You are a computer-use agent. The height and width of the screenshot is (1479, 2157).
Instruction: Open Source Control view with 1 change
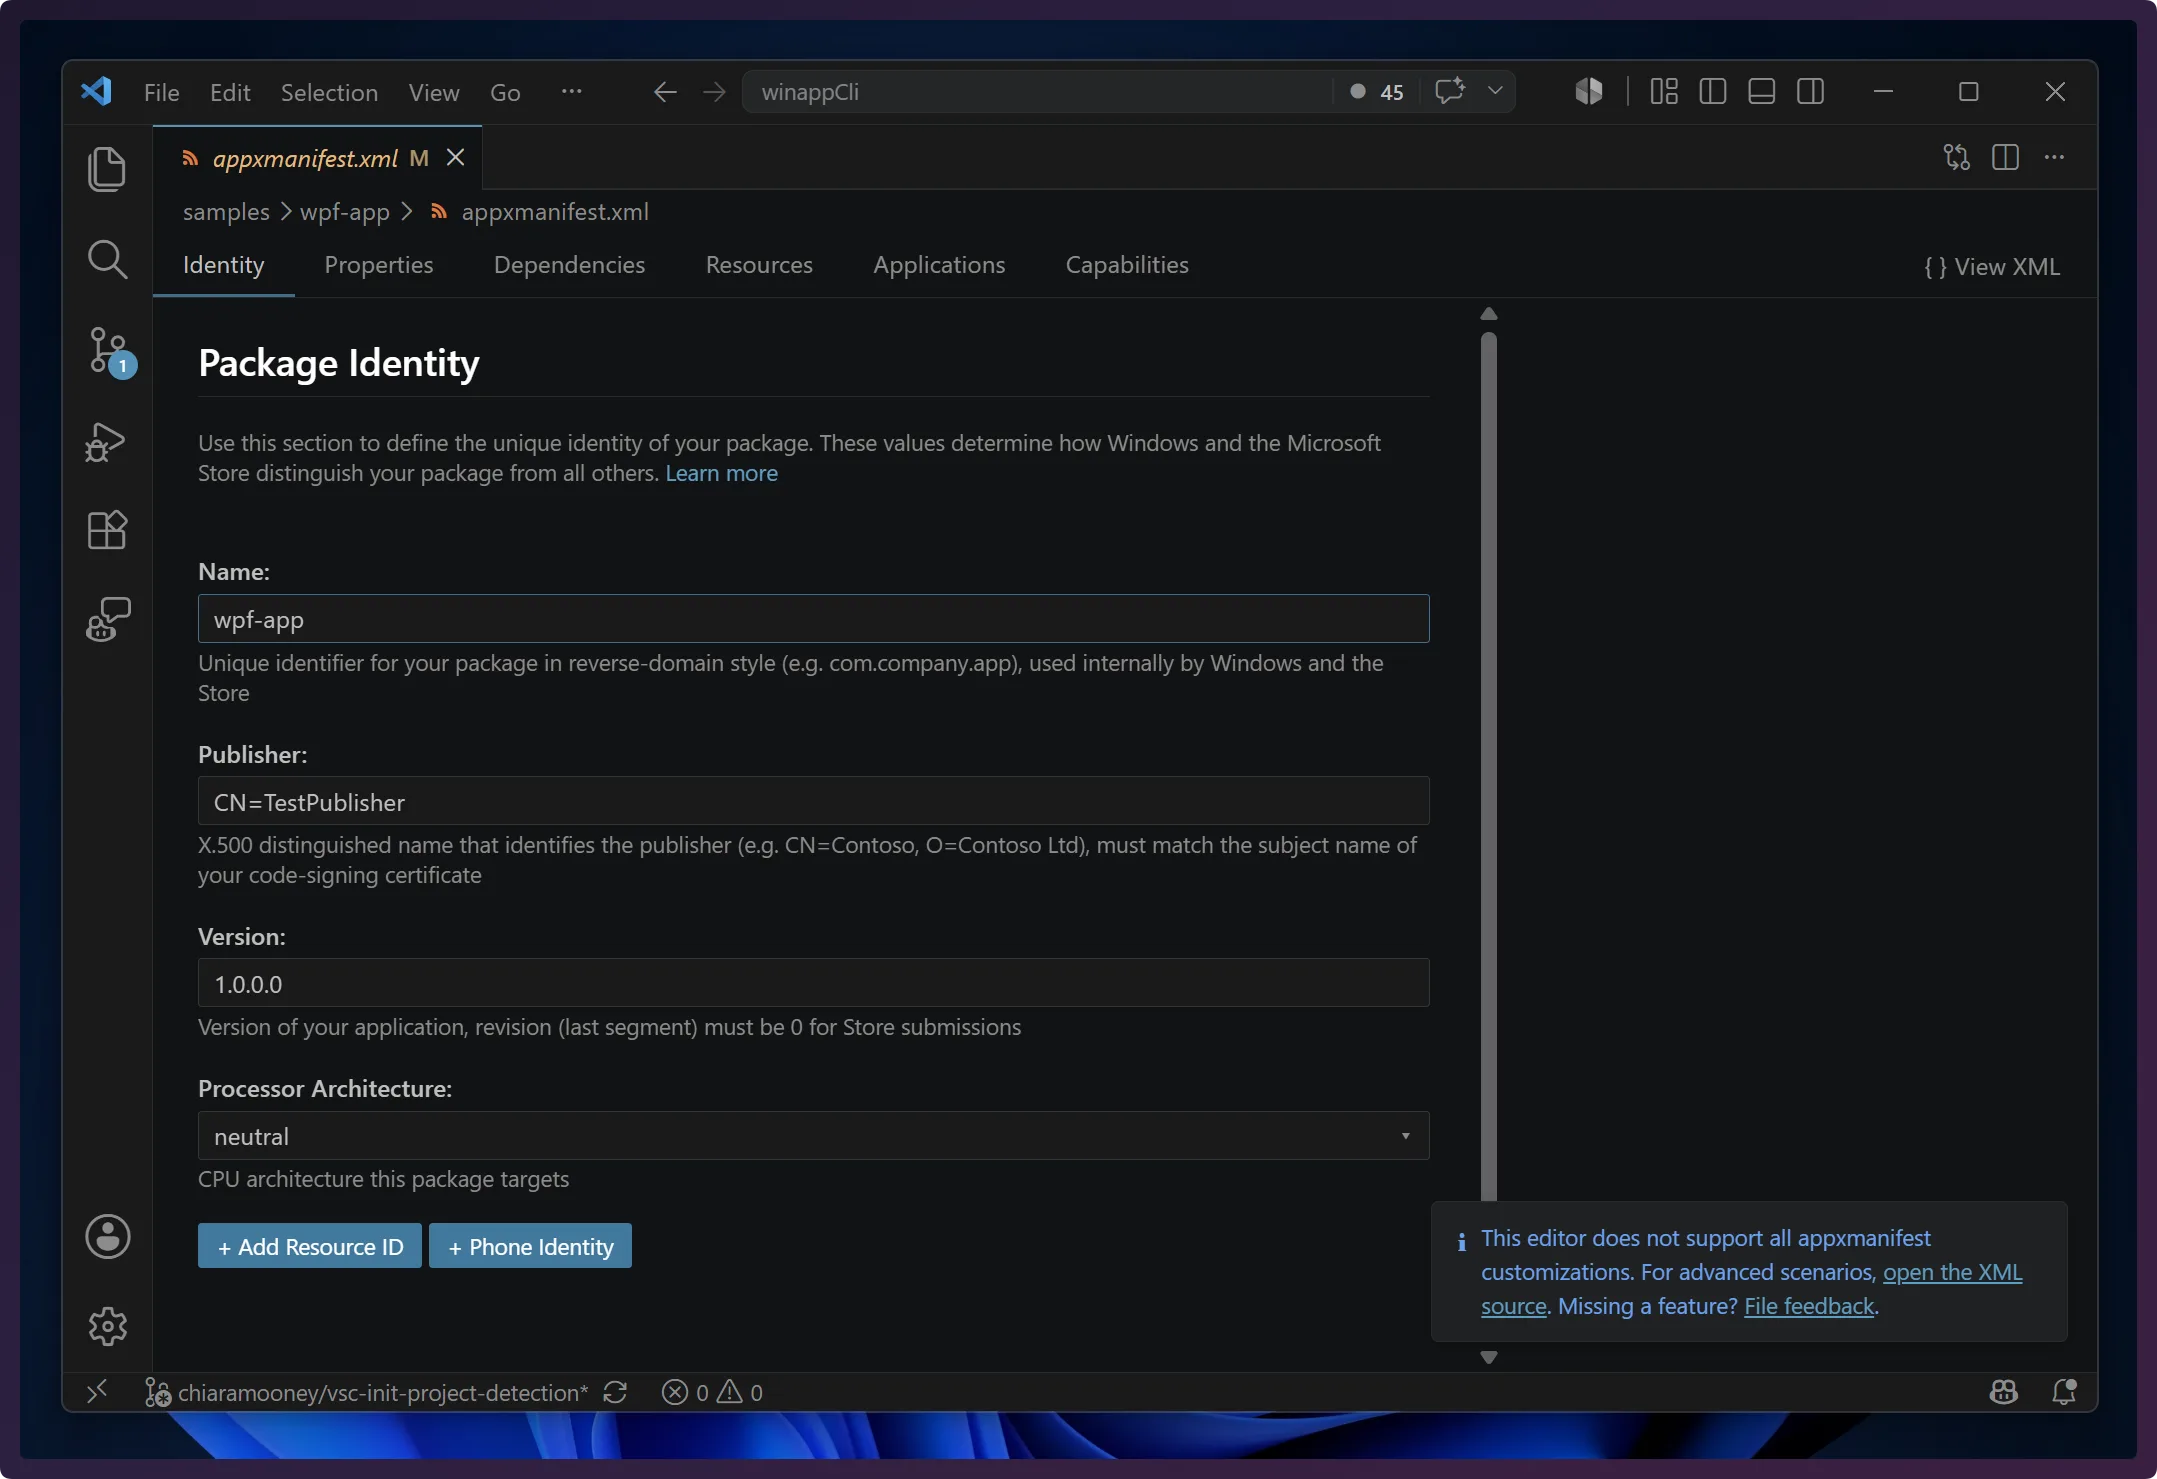click(x=109, y=351)
